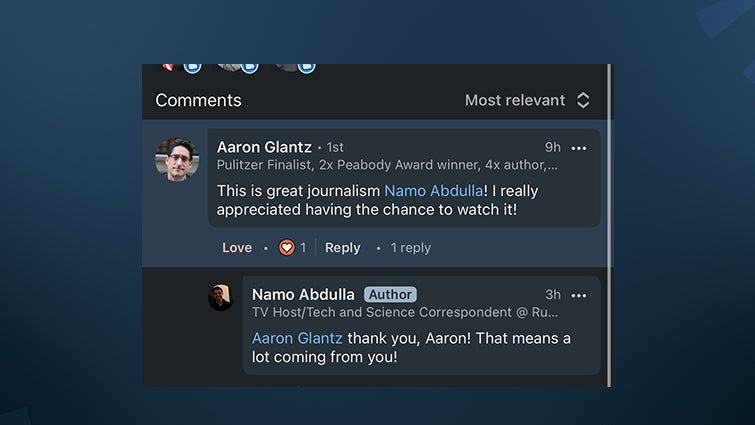Reply to Aaron Glantz's comment

click(x=342, y=247)
